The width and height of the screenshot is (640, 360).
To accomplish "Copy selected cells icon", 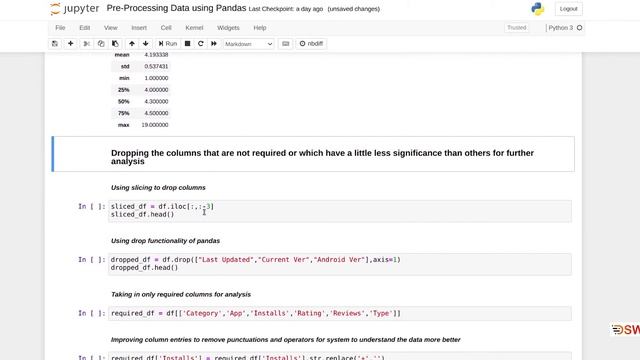I will point(101,44).
